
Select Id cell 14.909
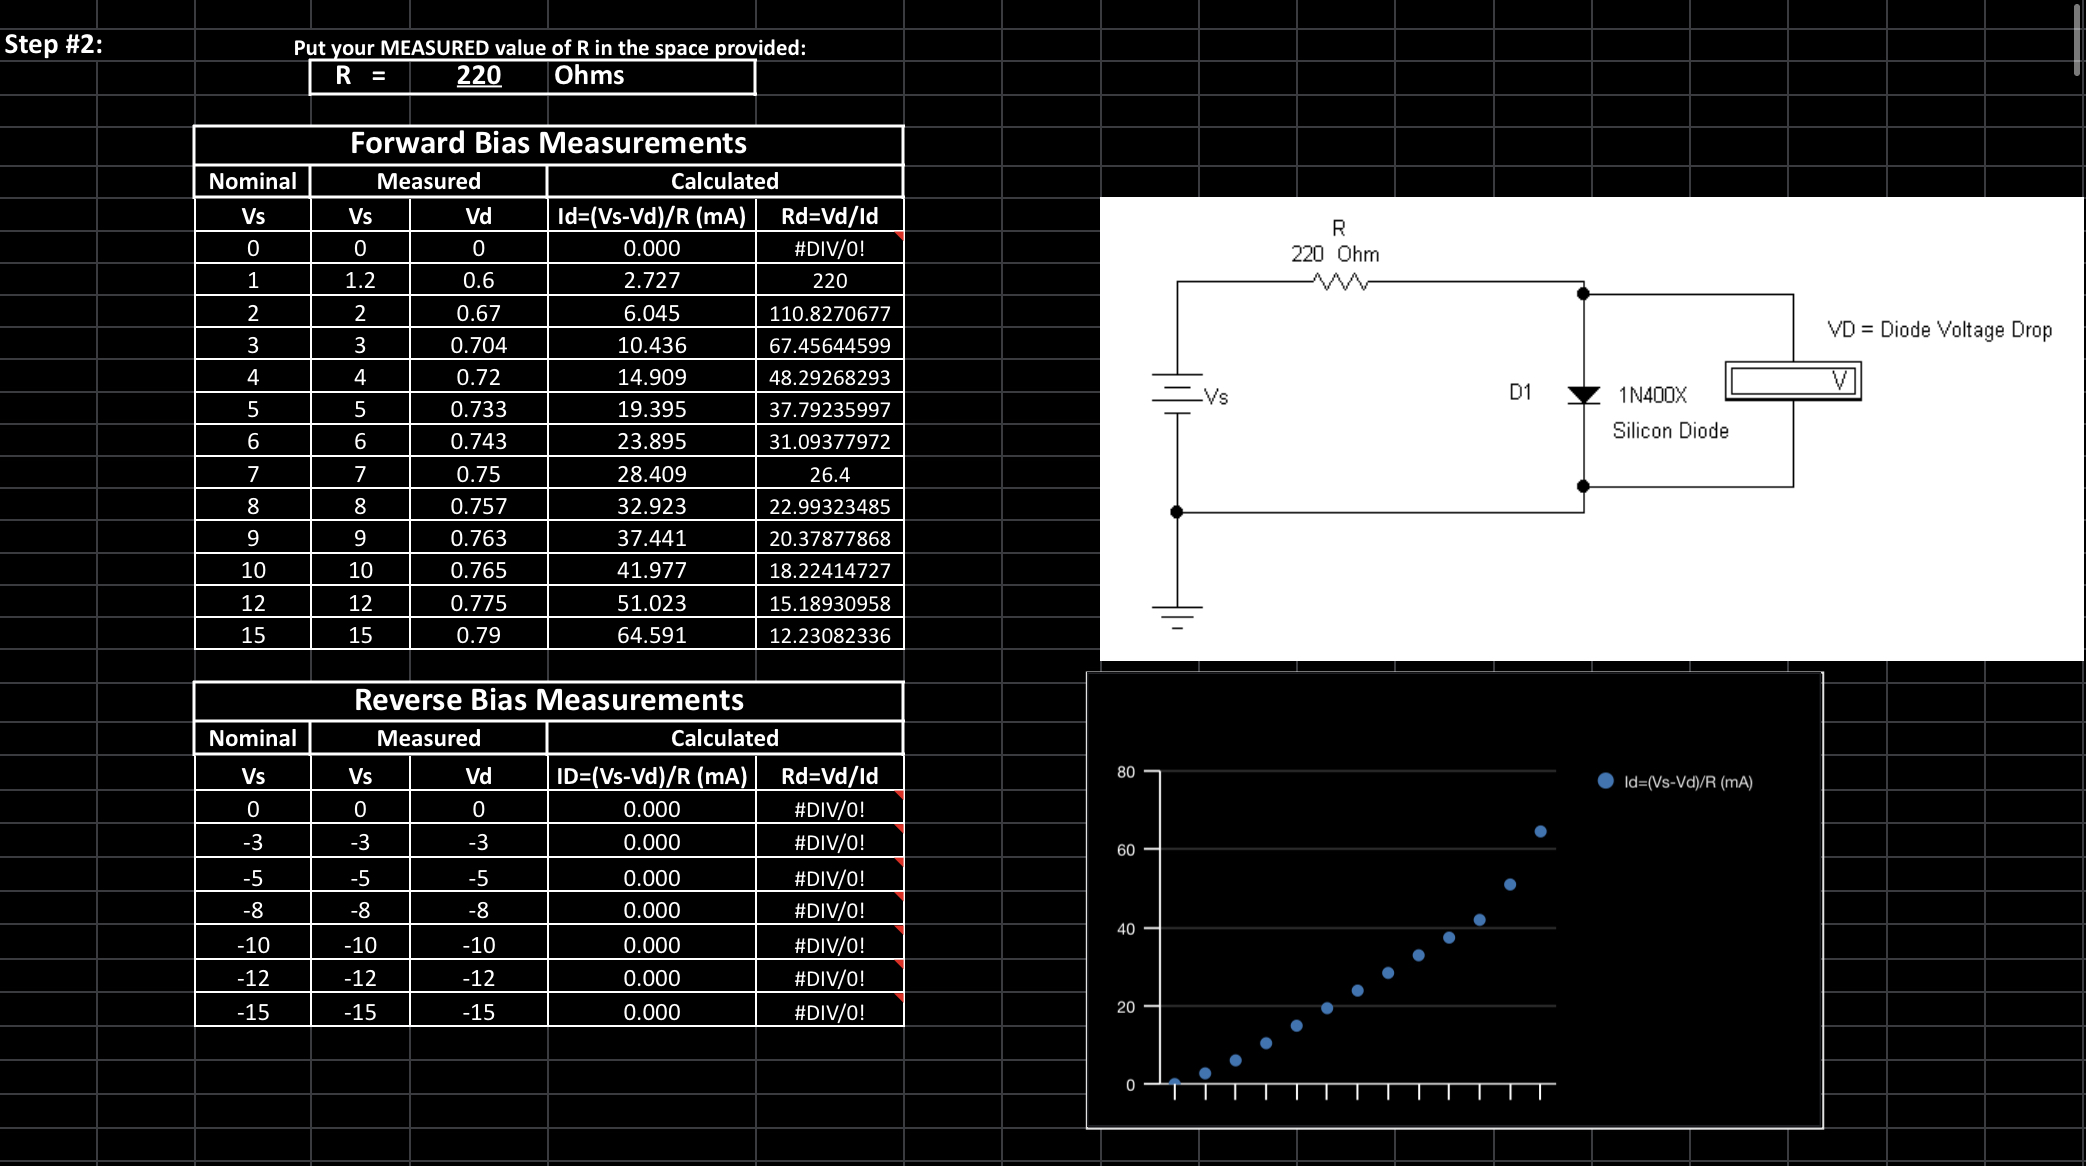point(652,377)
